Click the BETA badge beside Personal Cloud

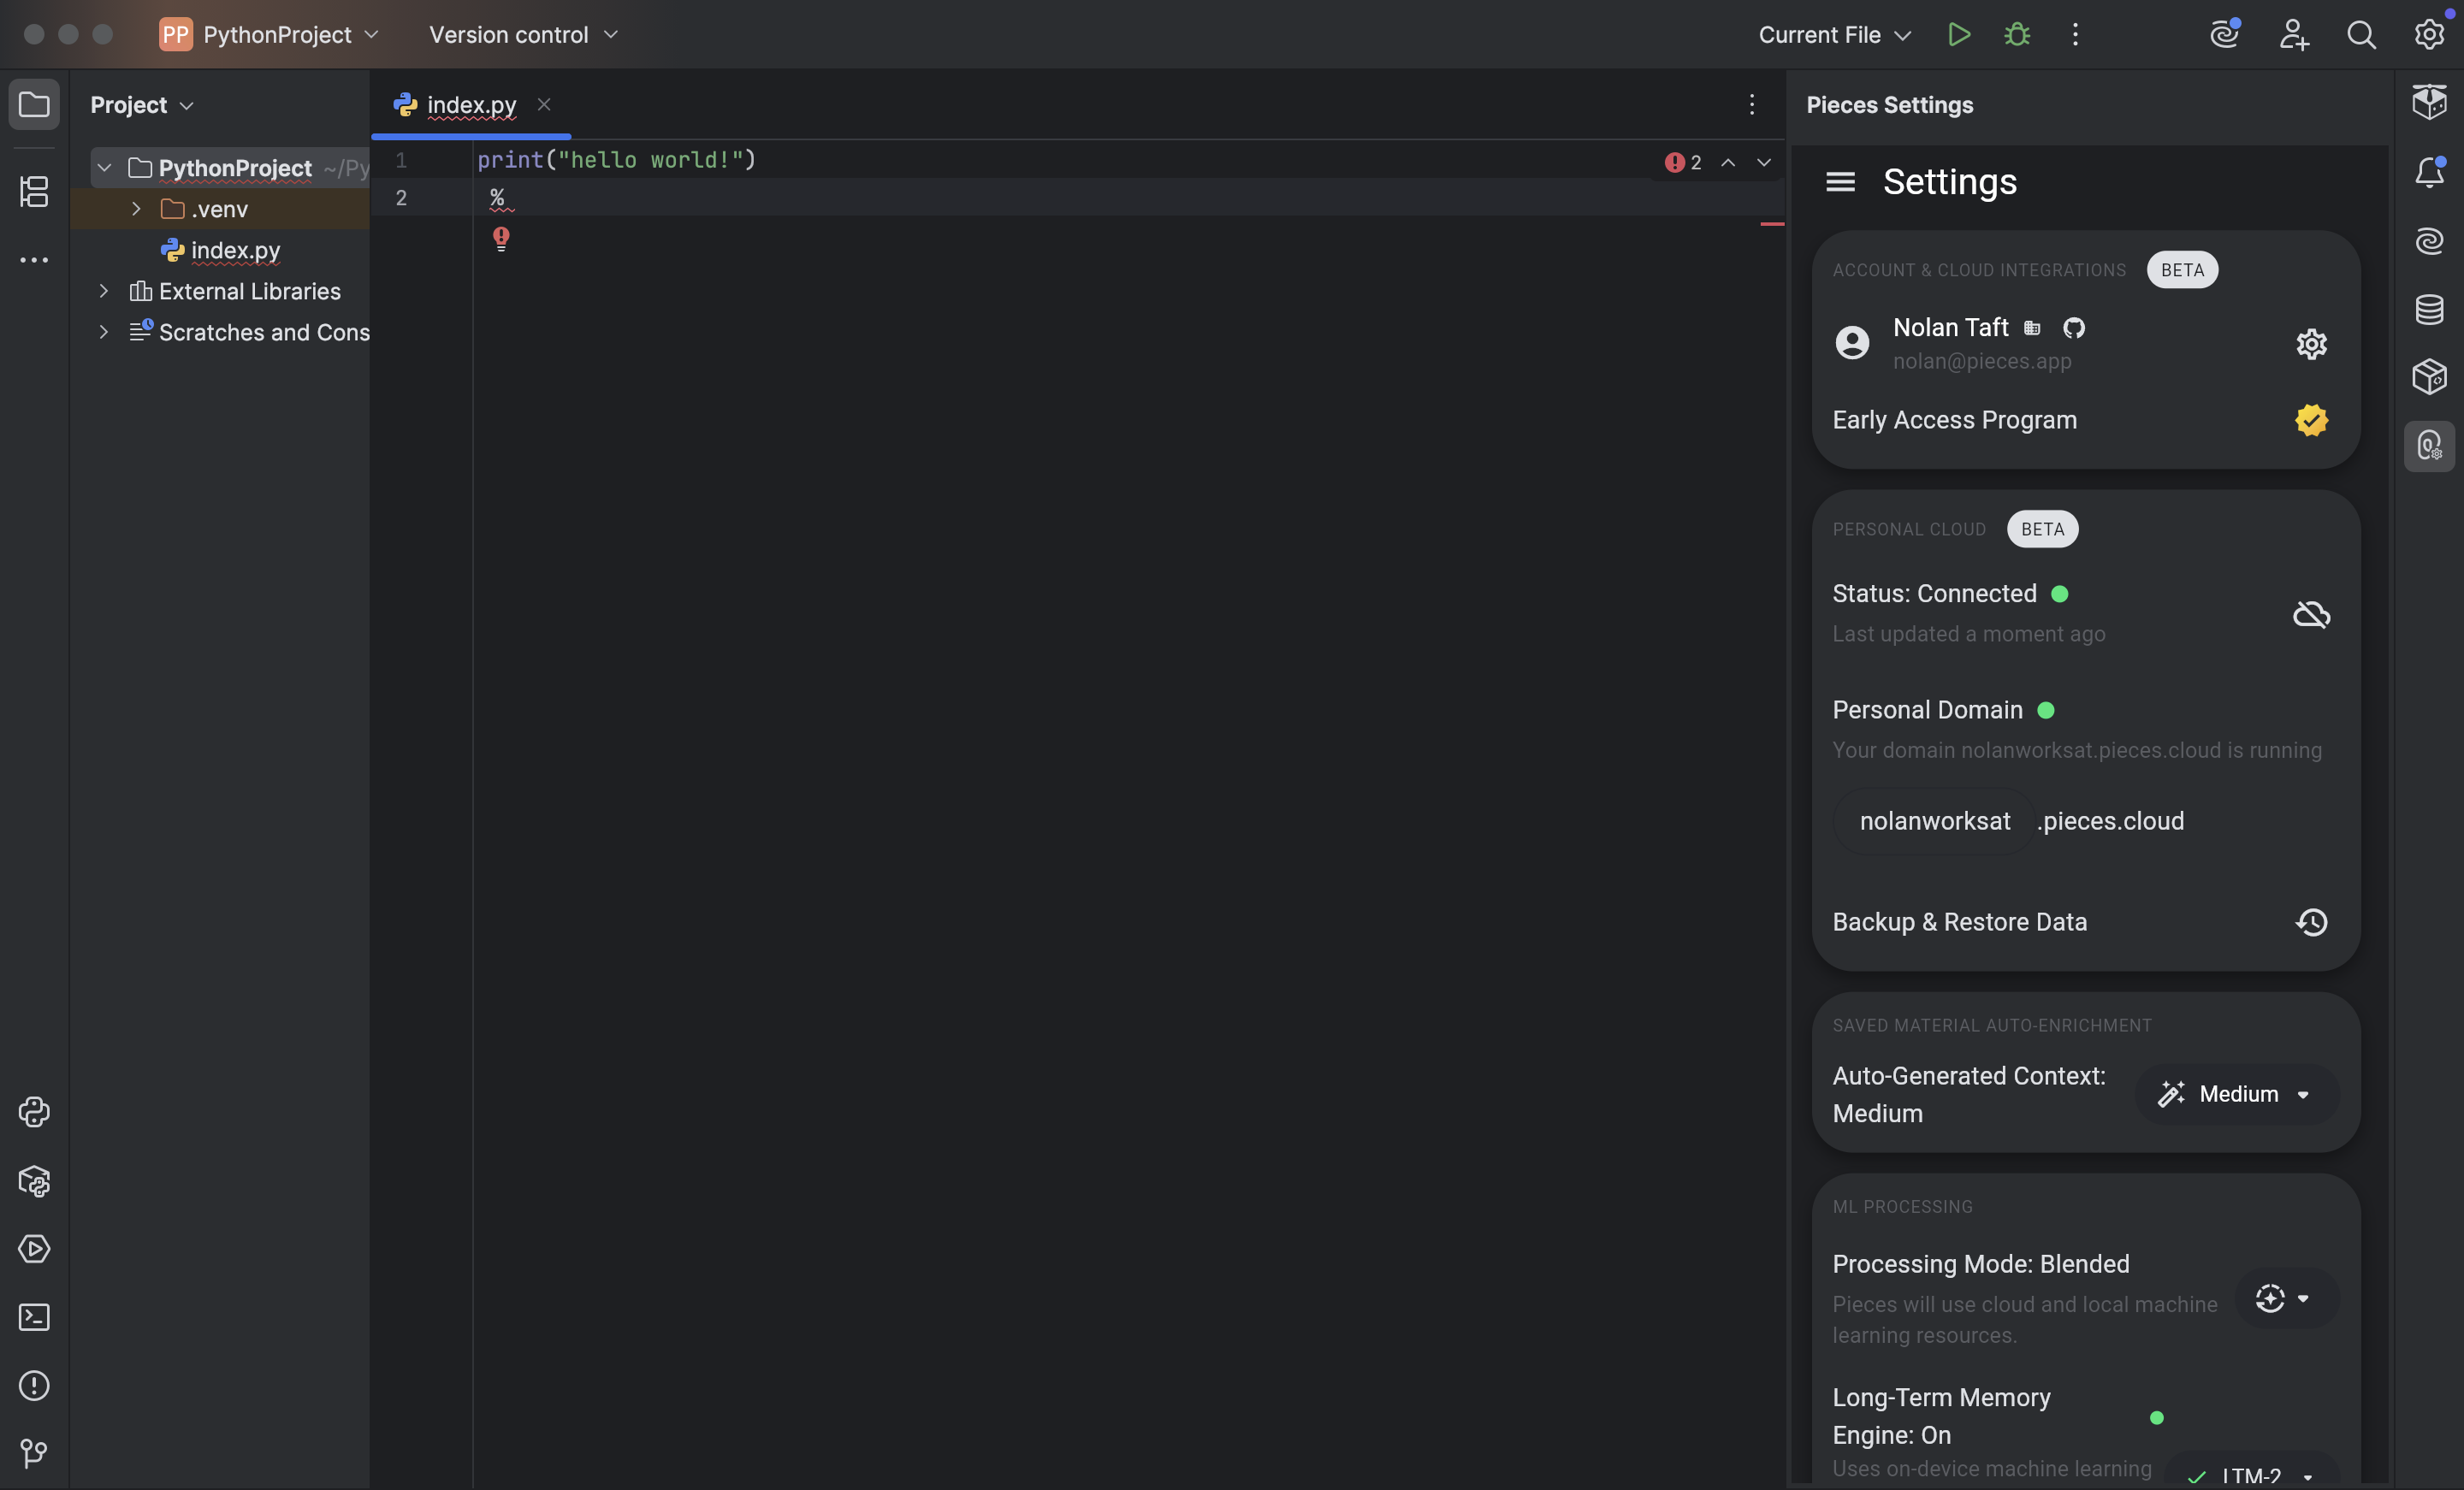pyautogui.click(x=2042, y=529)
